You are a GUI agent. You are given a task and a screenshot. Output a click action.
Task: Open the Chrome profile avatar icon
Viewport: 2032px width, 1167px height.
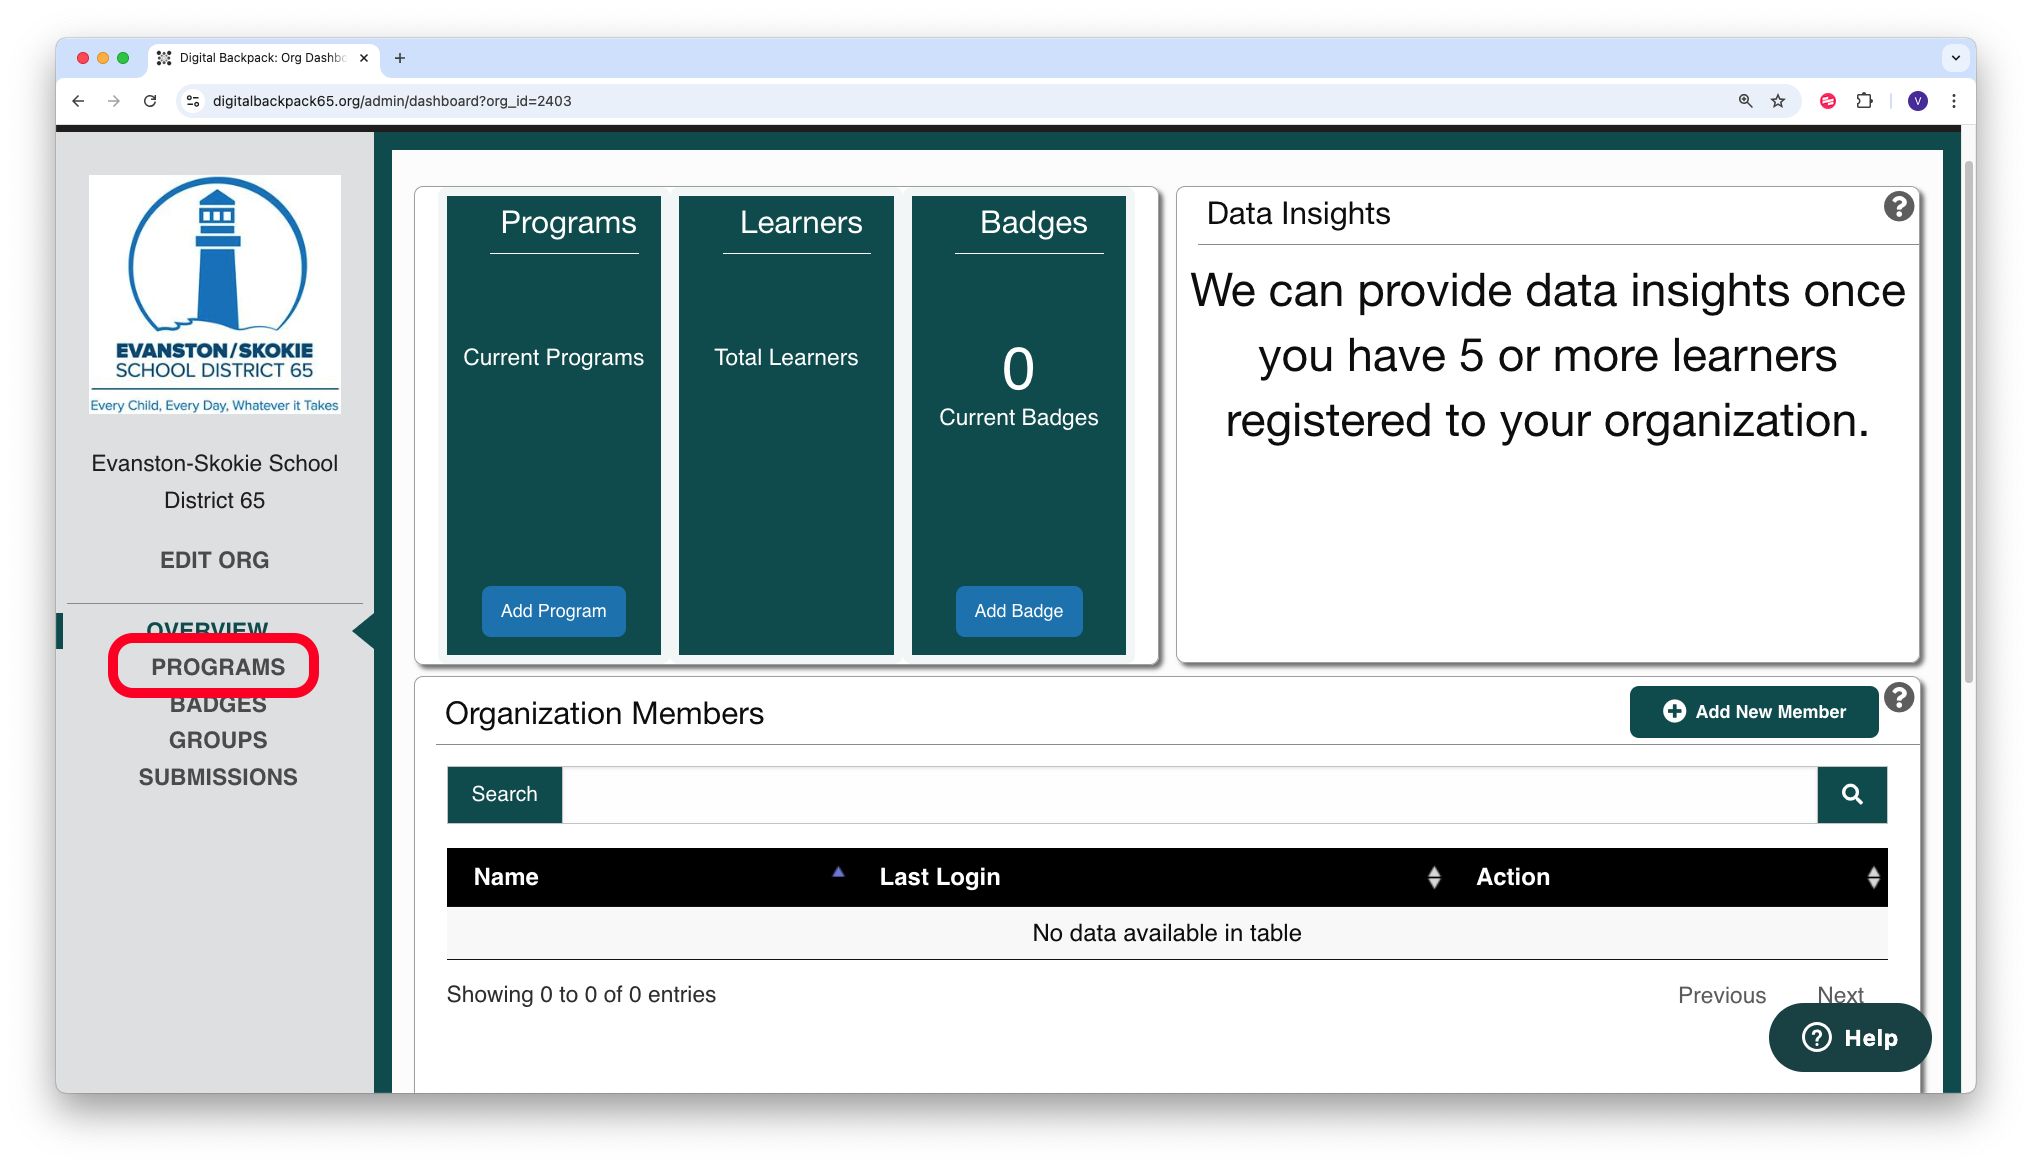(1917, 101)
